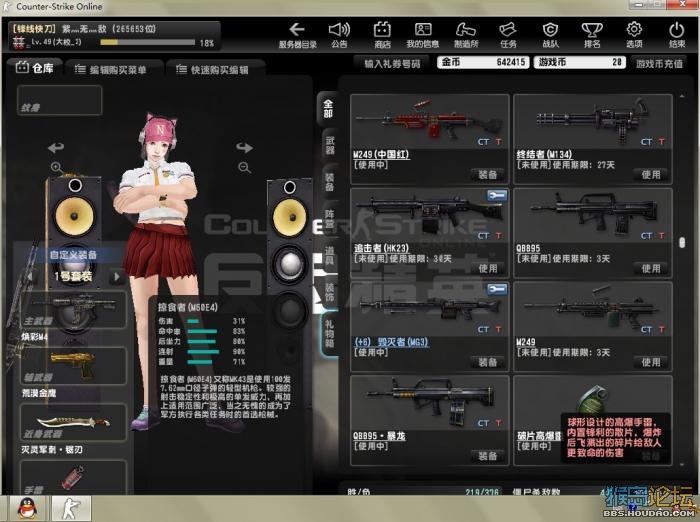700x522 pixels.
Task: Click 使用 button for M249
Action: pyautogui.click(x=650, y=362)
